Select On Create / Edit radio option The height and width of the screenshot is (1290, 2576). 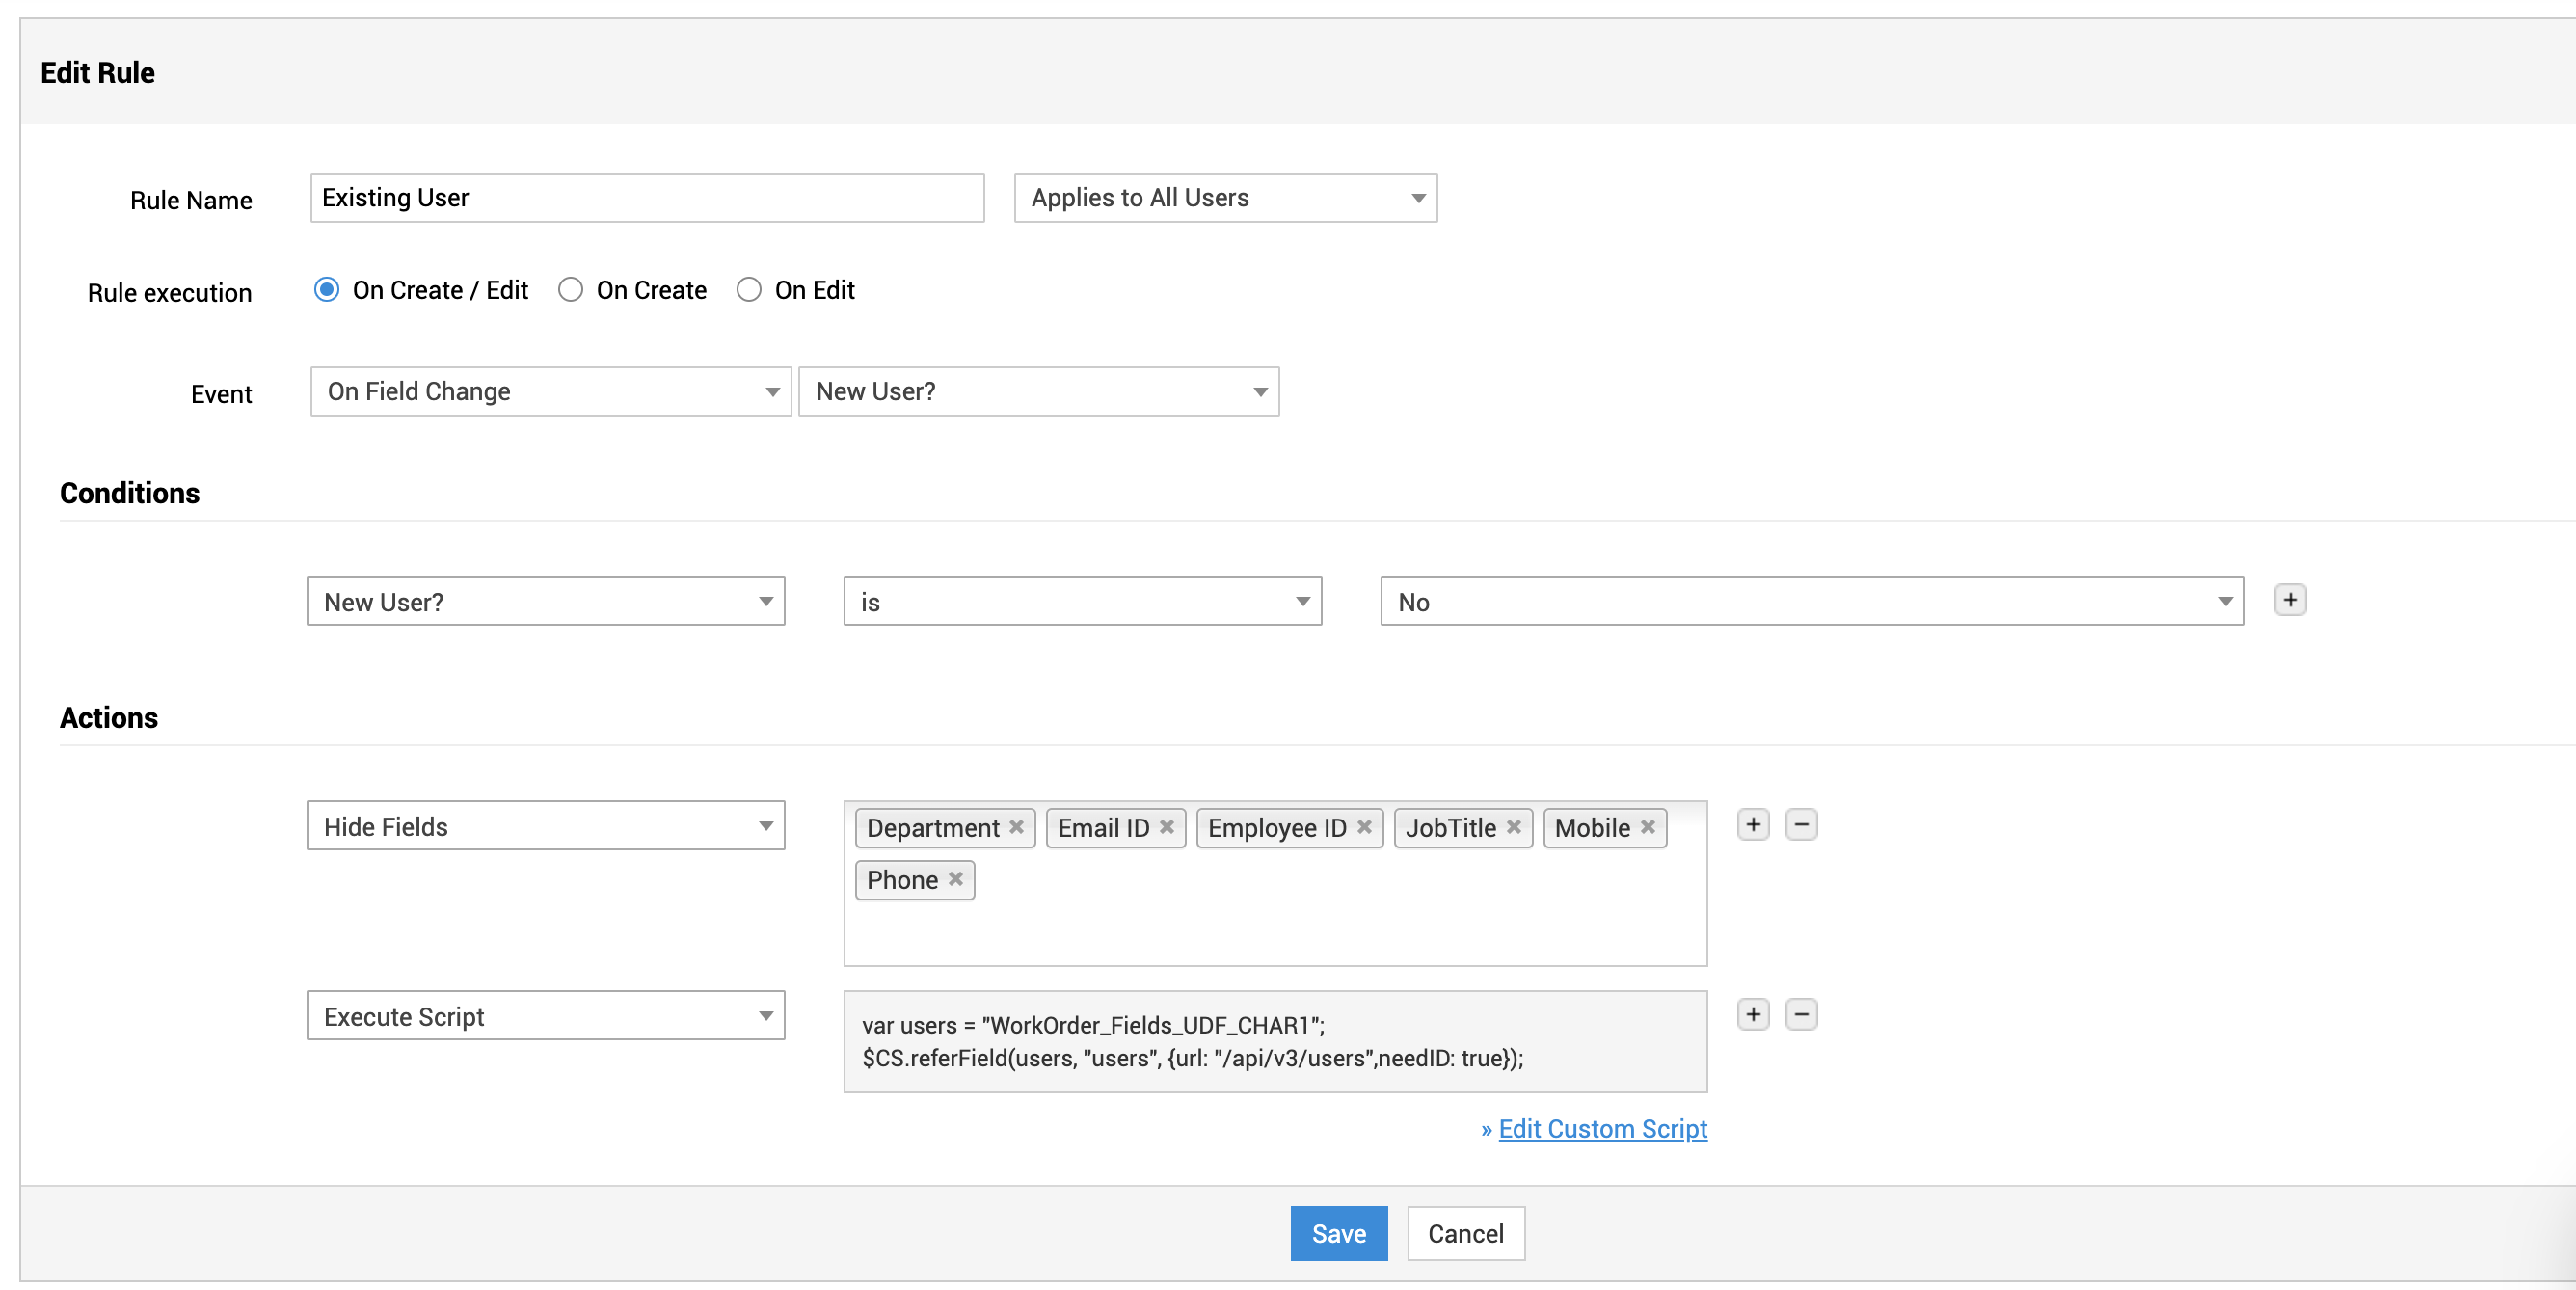326,290
